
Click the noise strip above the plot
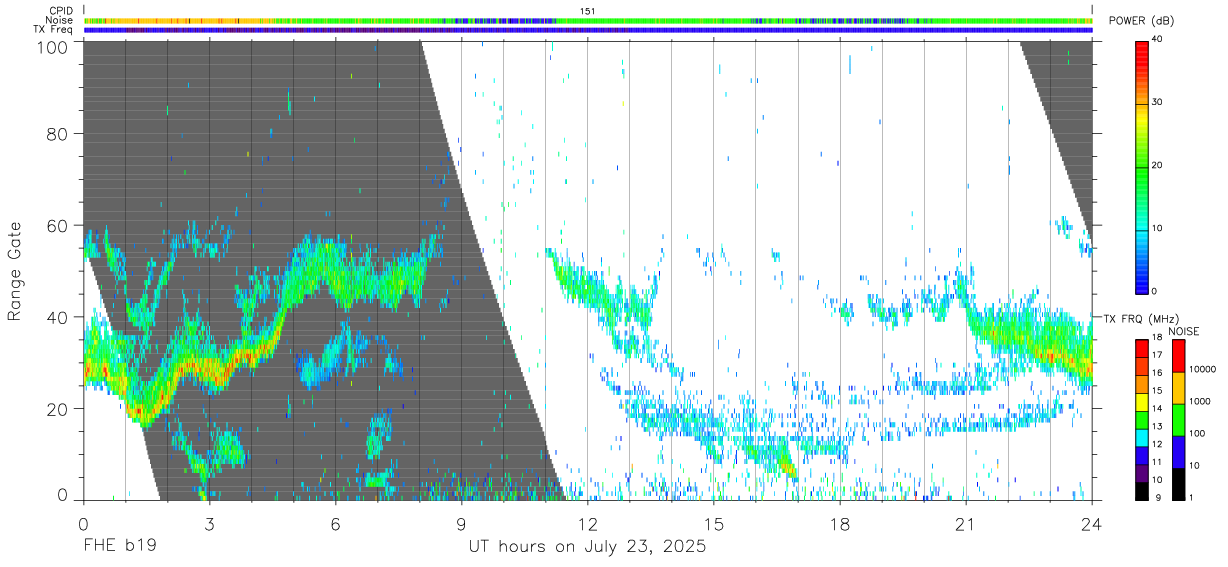tap(587, 20)
